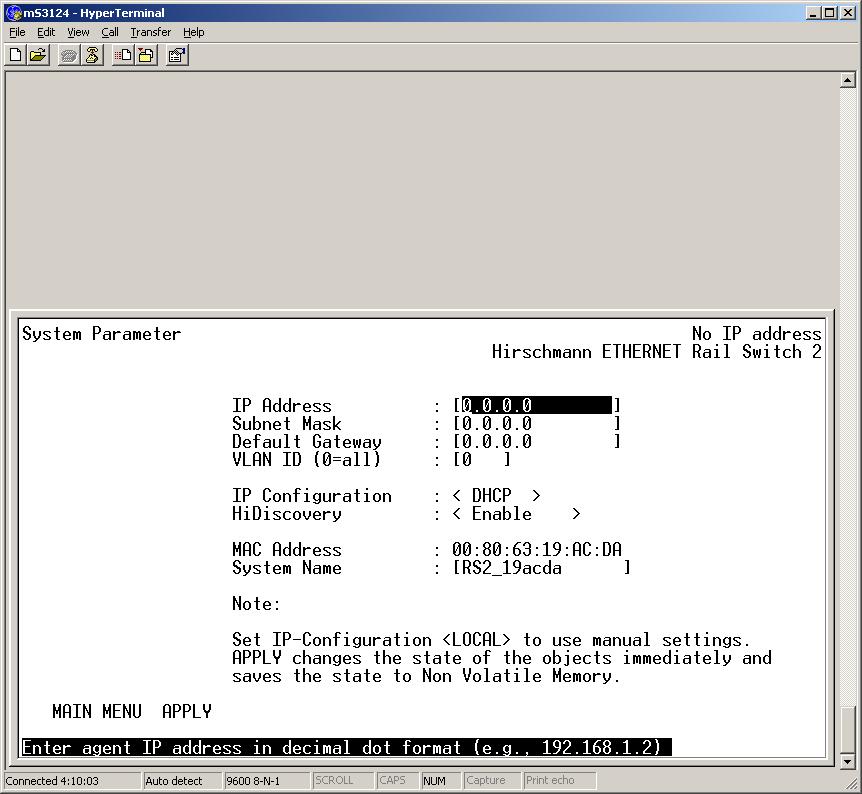The width and height of the screenshot is (862, 794).
Task: Select APPLY in the terminal screen
Action: click(186, 712)
